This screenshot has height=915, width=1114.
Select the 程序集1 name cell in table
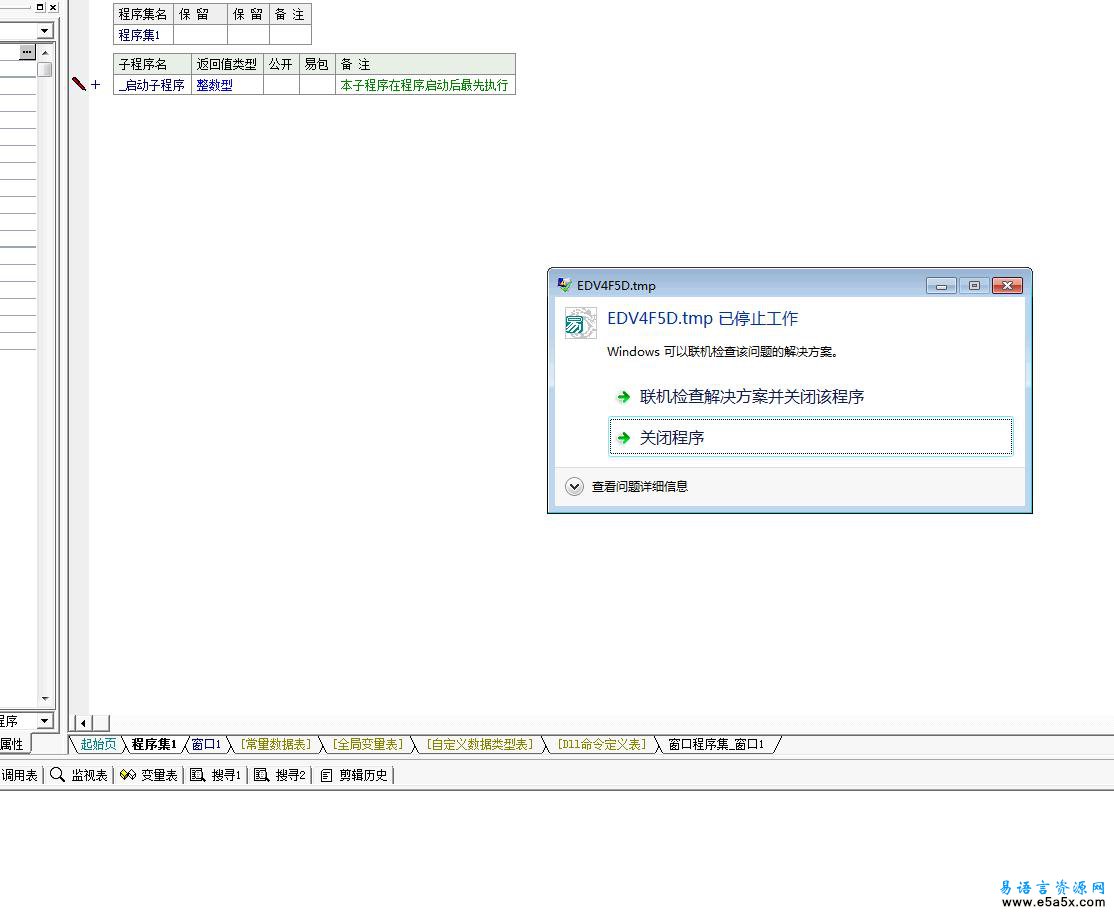click(143, 35)
